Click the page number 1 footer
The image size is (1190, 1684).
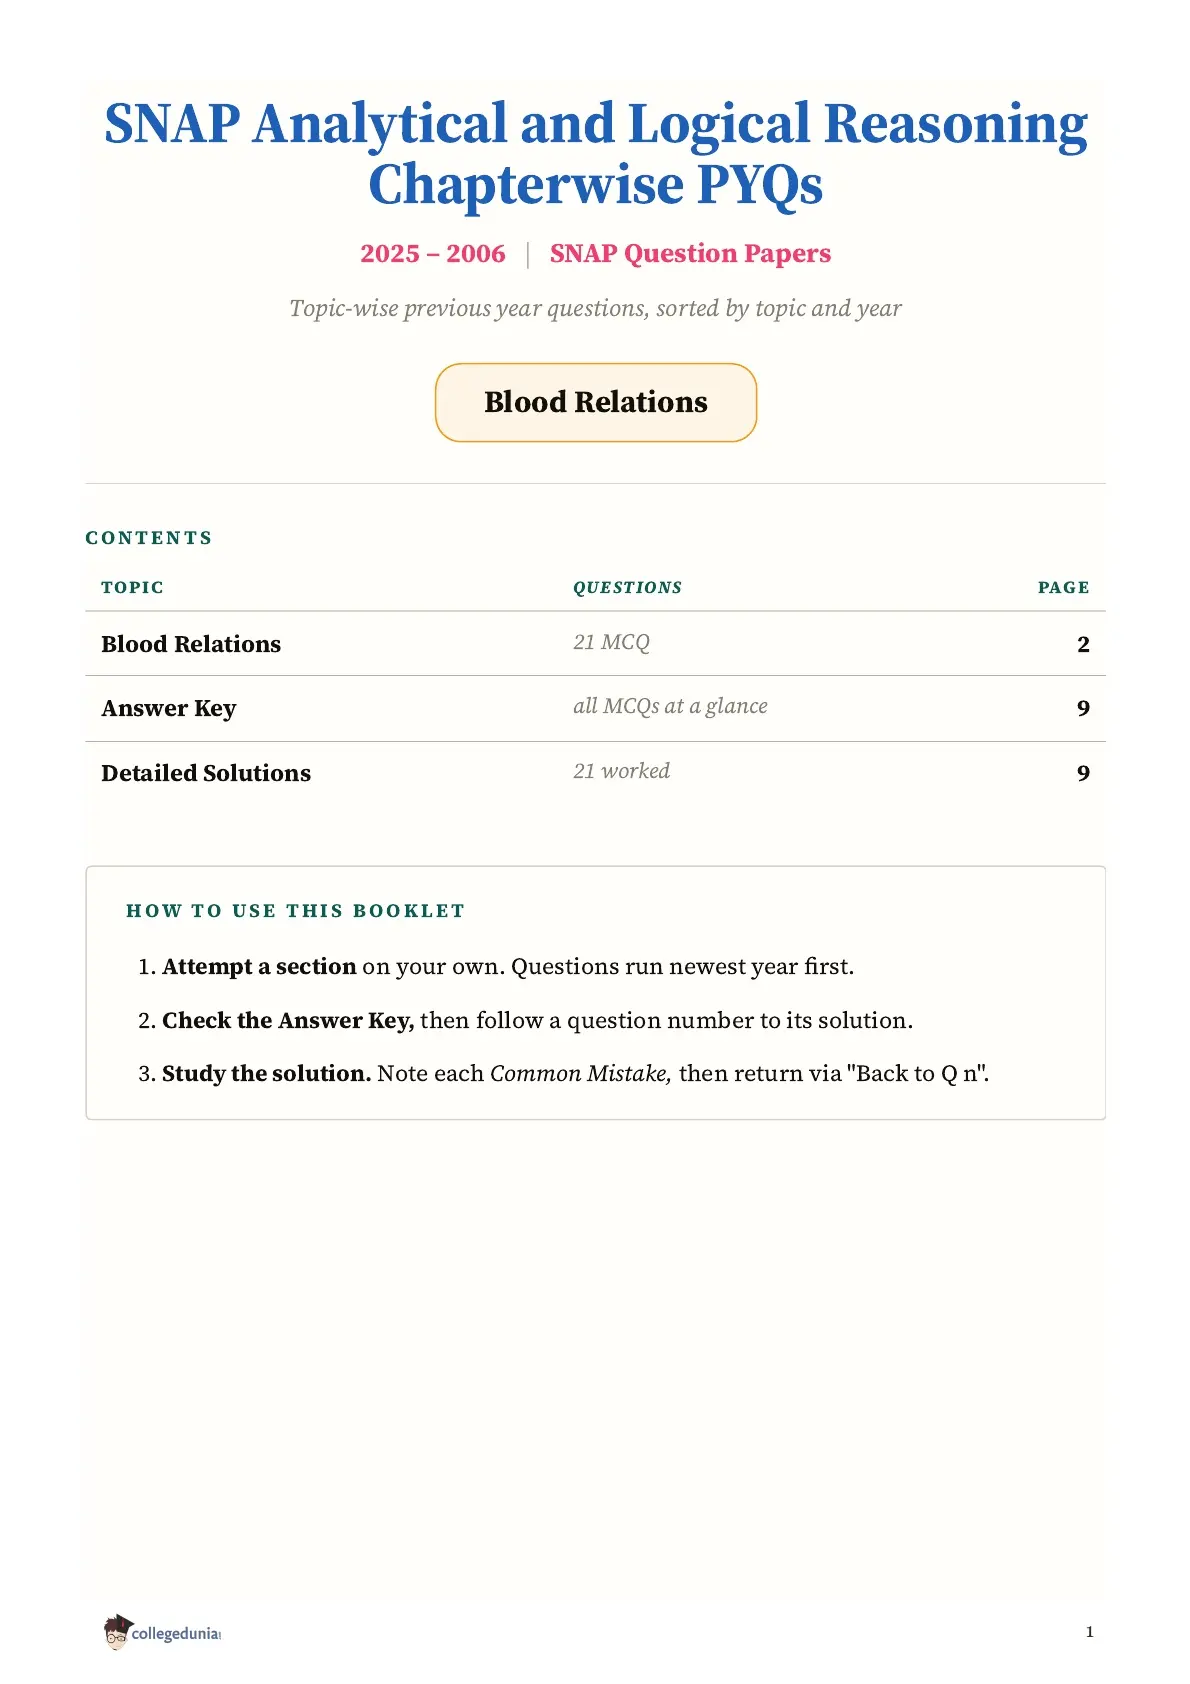pyautogui.click(x=1089, y=1632)
